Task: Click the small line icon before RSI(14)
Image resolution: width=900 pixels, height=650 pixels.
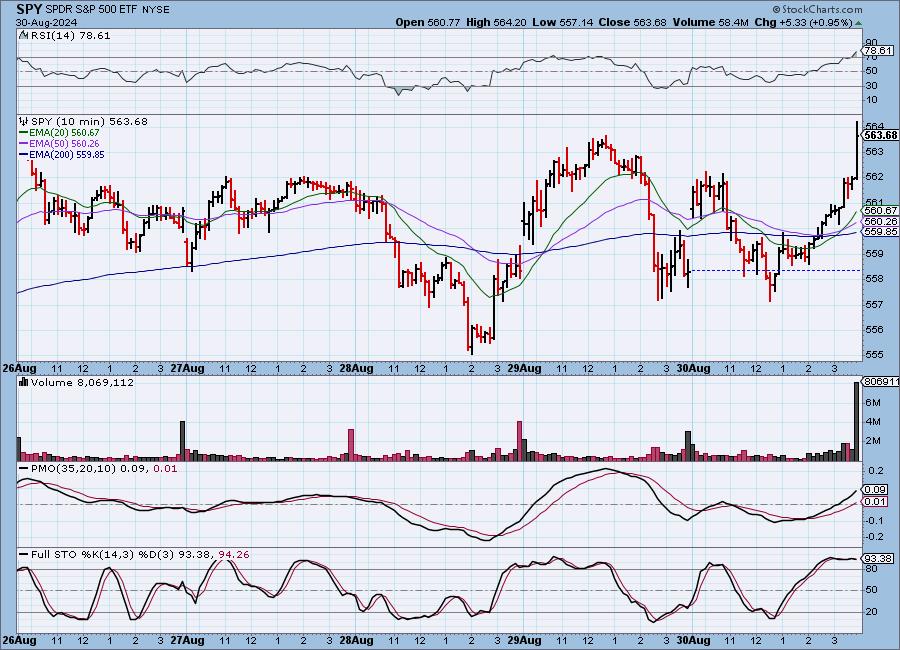Action: (24, 35)
